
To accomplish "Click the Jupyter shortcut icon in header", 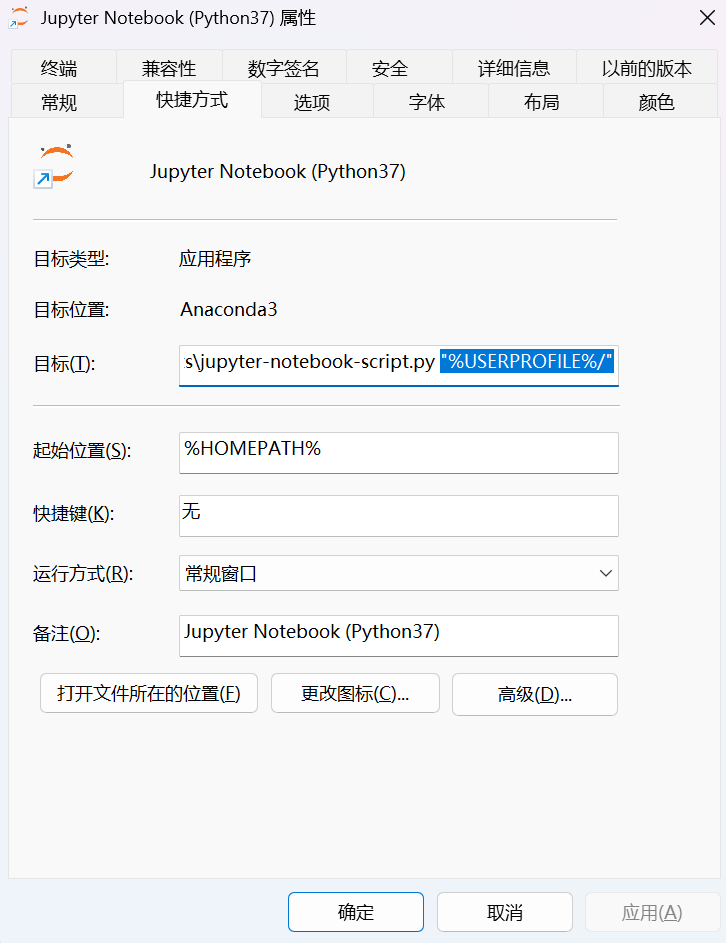I will [54, 167].
